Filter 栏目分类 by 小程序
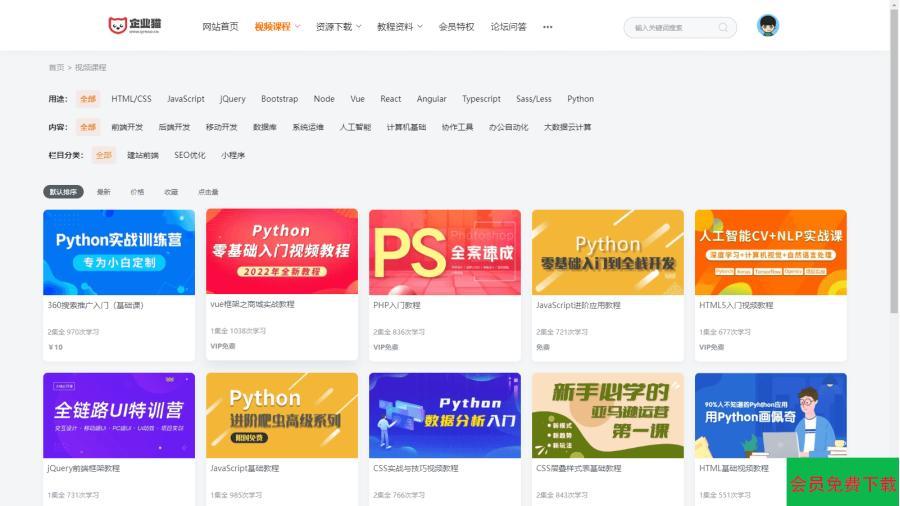The width and height of the screenshot is (900, 506). pyautogui.click(x=233, y=155)
